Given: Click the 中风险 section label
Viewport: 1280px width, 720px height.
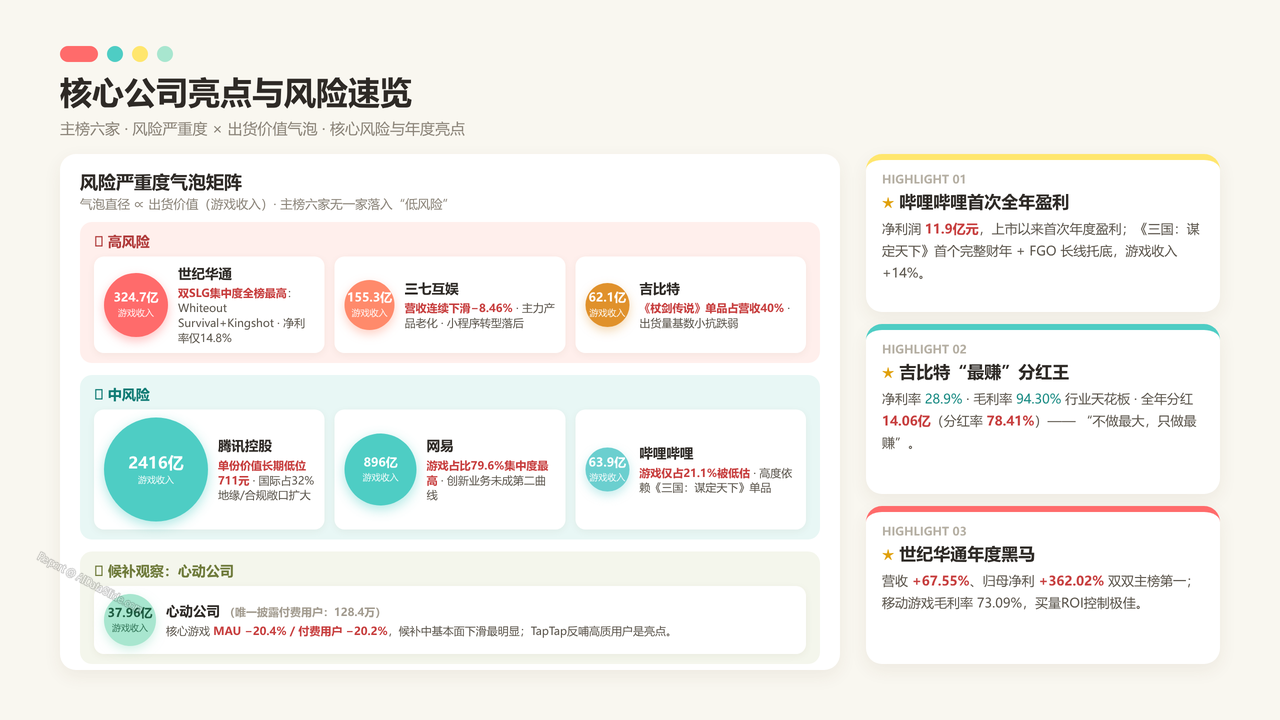Looking at the screenshot, I should coord(129,395).
